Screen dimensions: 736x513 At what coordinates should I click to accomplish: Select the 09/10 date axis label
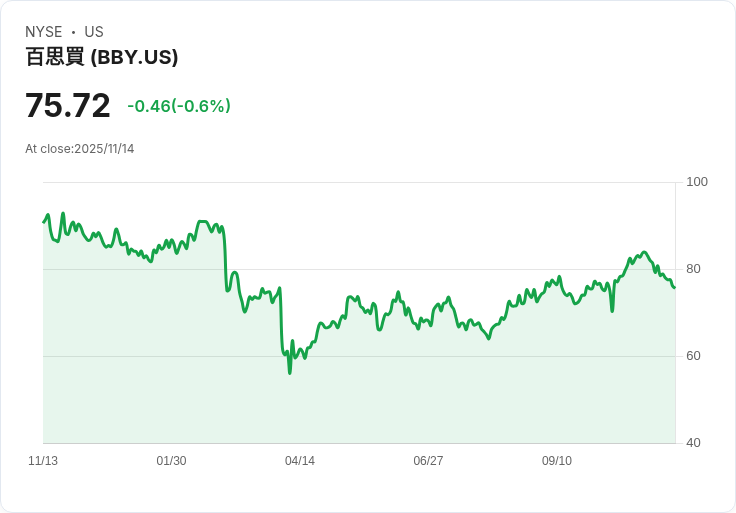click(x=557, y=461)
